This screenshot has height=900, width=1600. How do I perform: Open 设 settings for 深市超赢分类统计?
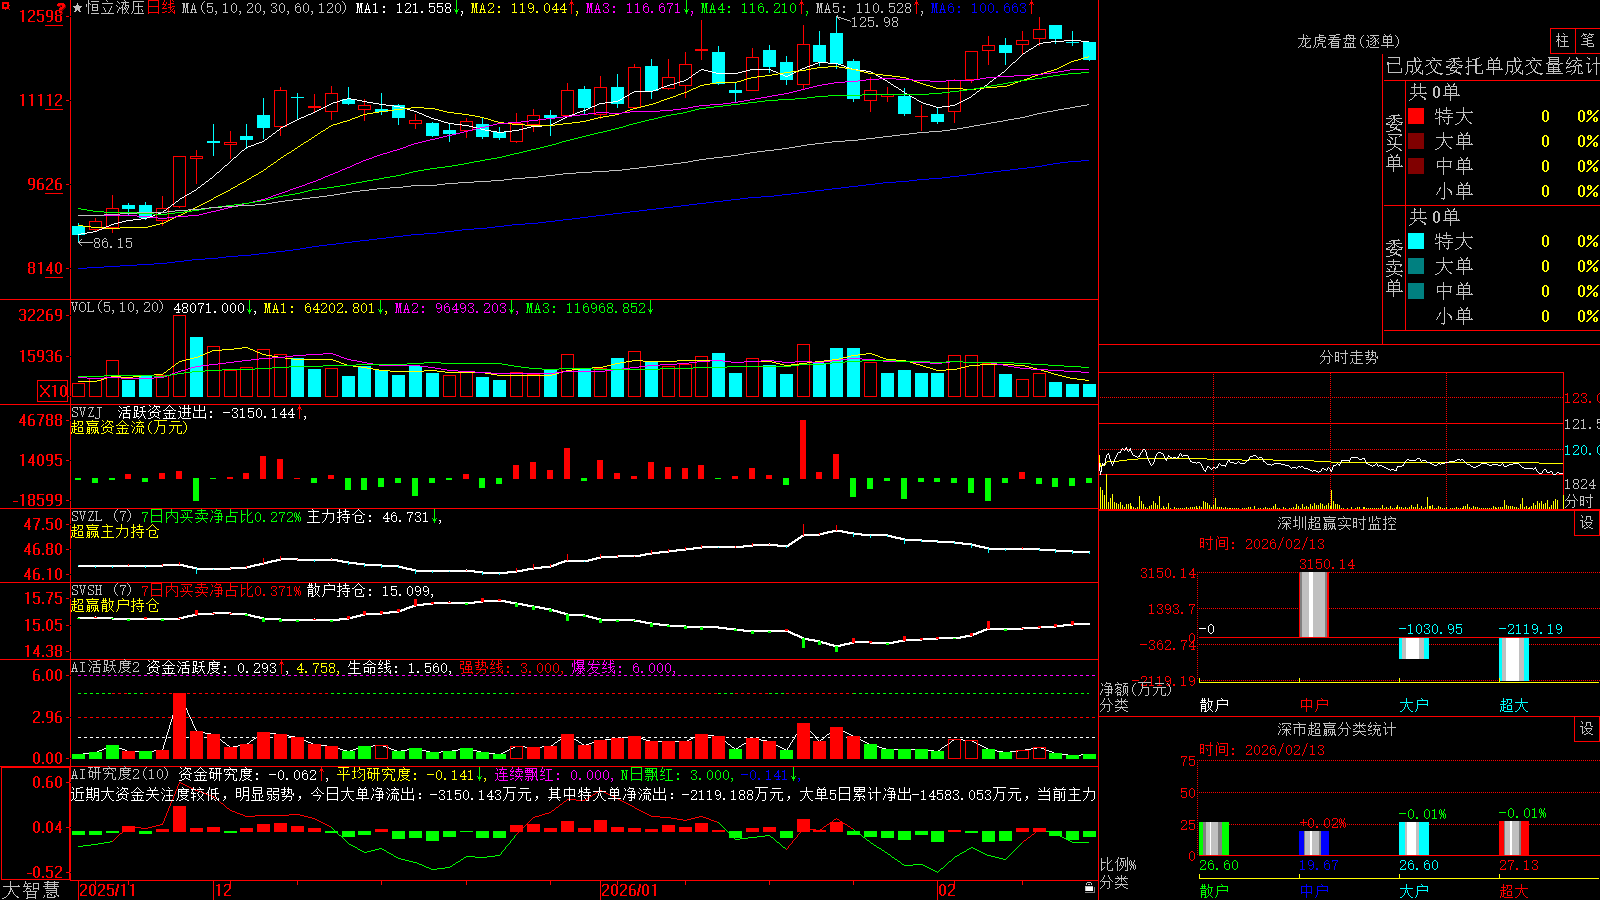pos(1587,729)
